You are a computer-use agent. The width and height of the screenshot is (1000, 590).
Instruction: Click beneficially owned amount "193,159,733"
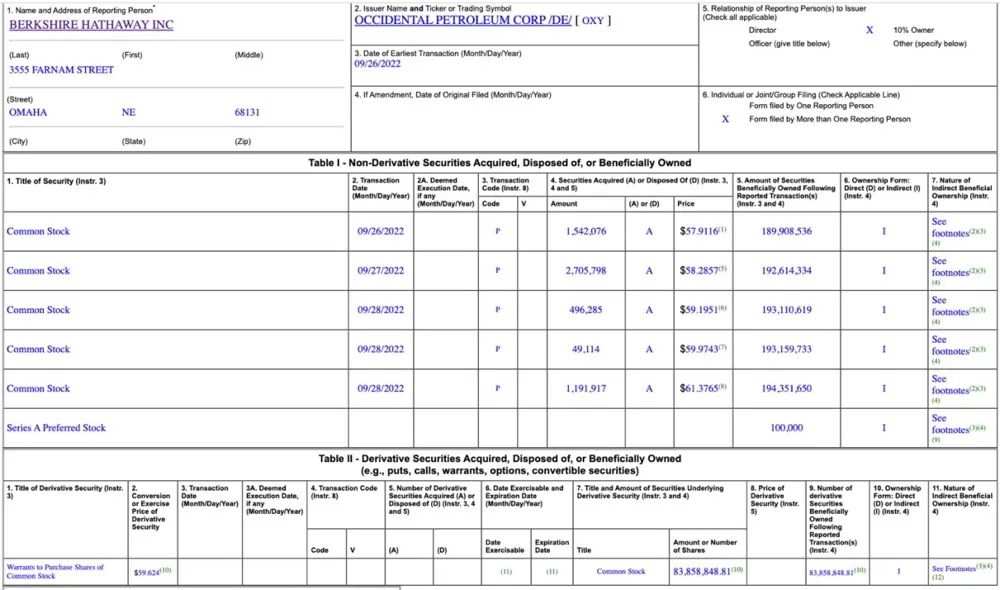click(787, 350)
